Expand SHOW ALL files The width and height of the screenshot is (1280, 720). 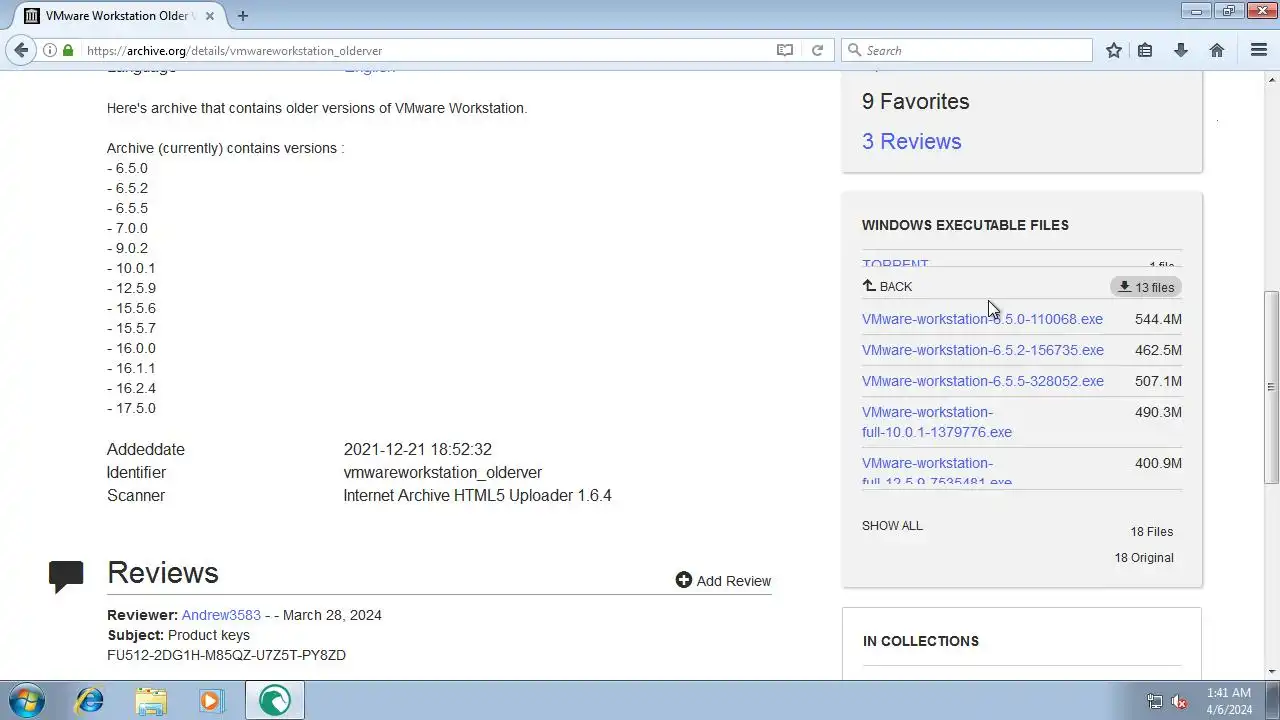(x=892, y=526)
